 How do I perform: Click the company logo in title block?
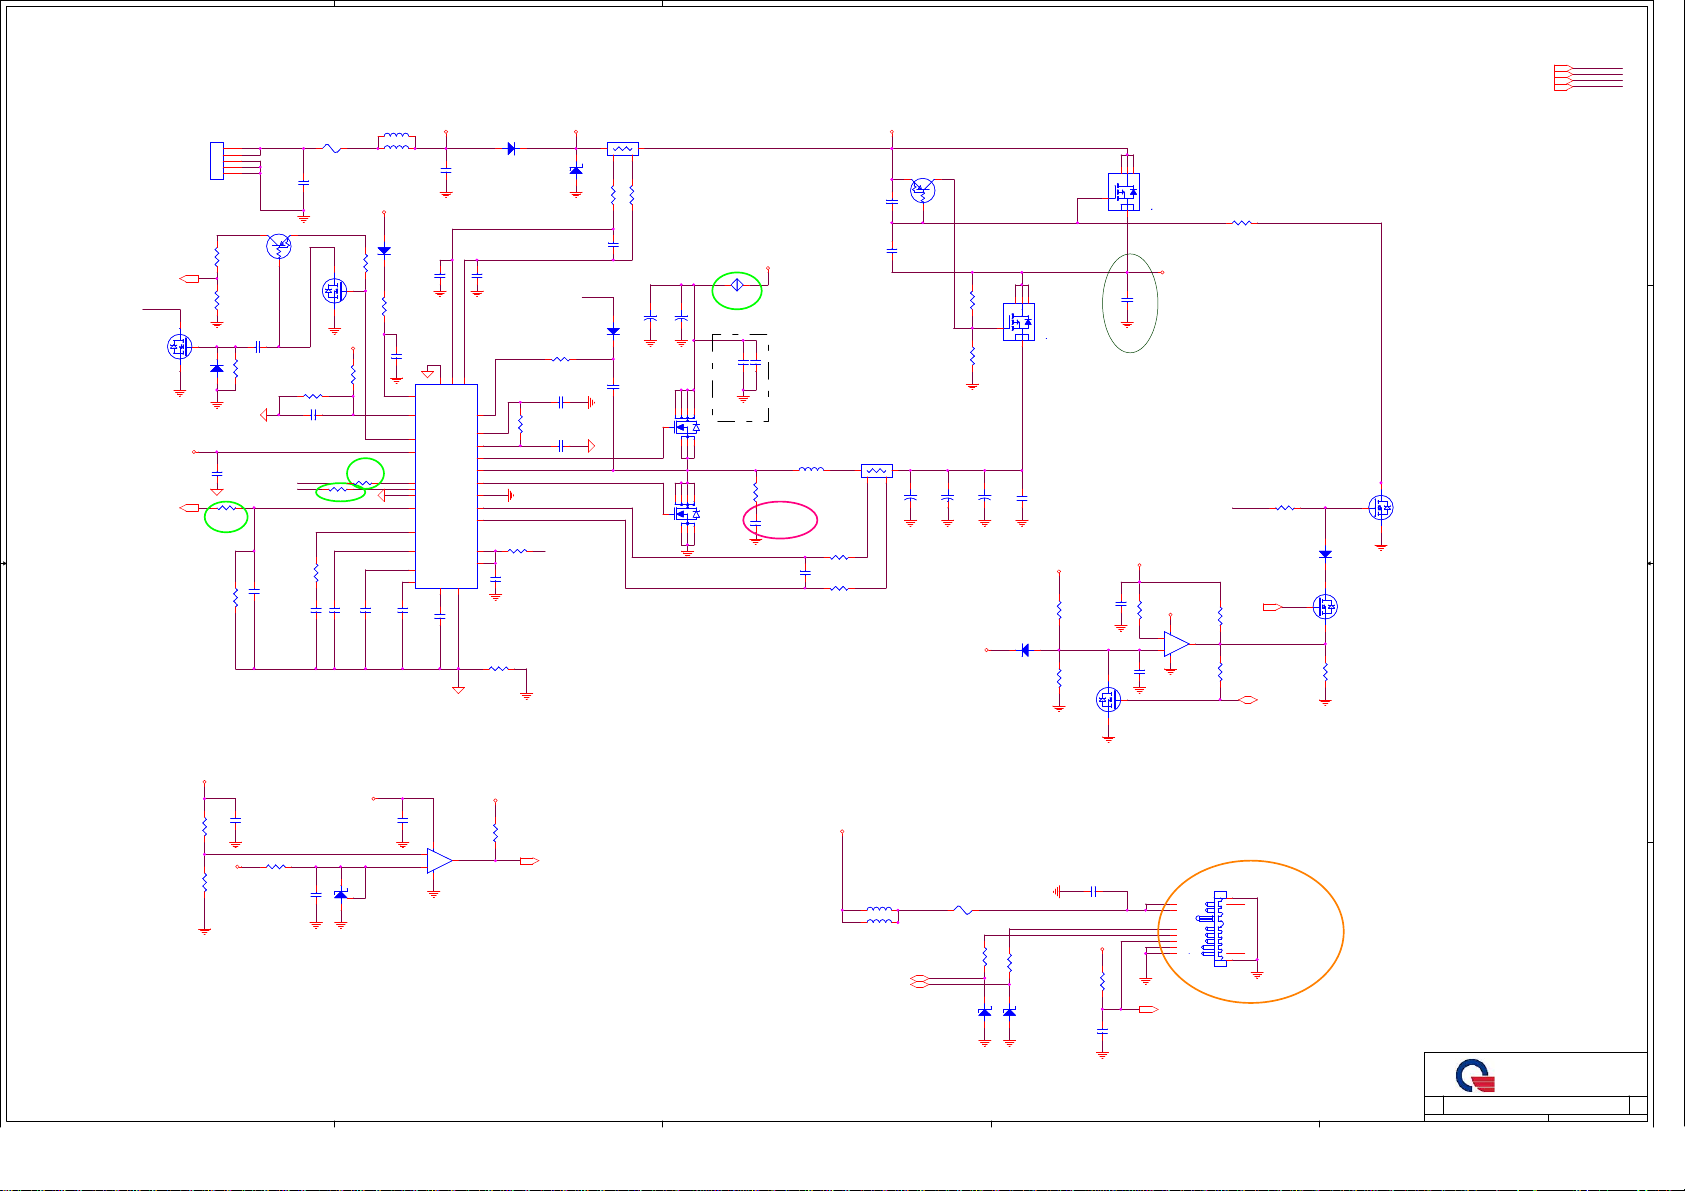pyautogui.click(x=1475, y=1077)
